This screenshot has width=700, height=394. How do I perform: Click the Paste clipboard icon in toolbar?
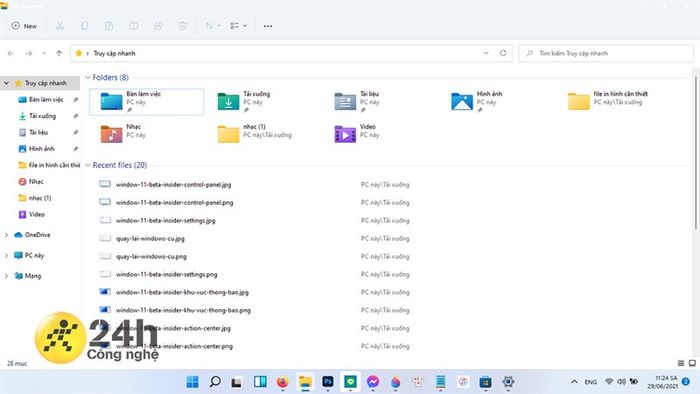click(109, 26)
